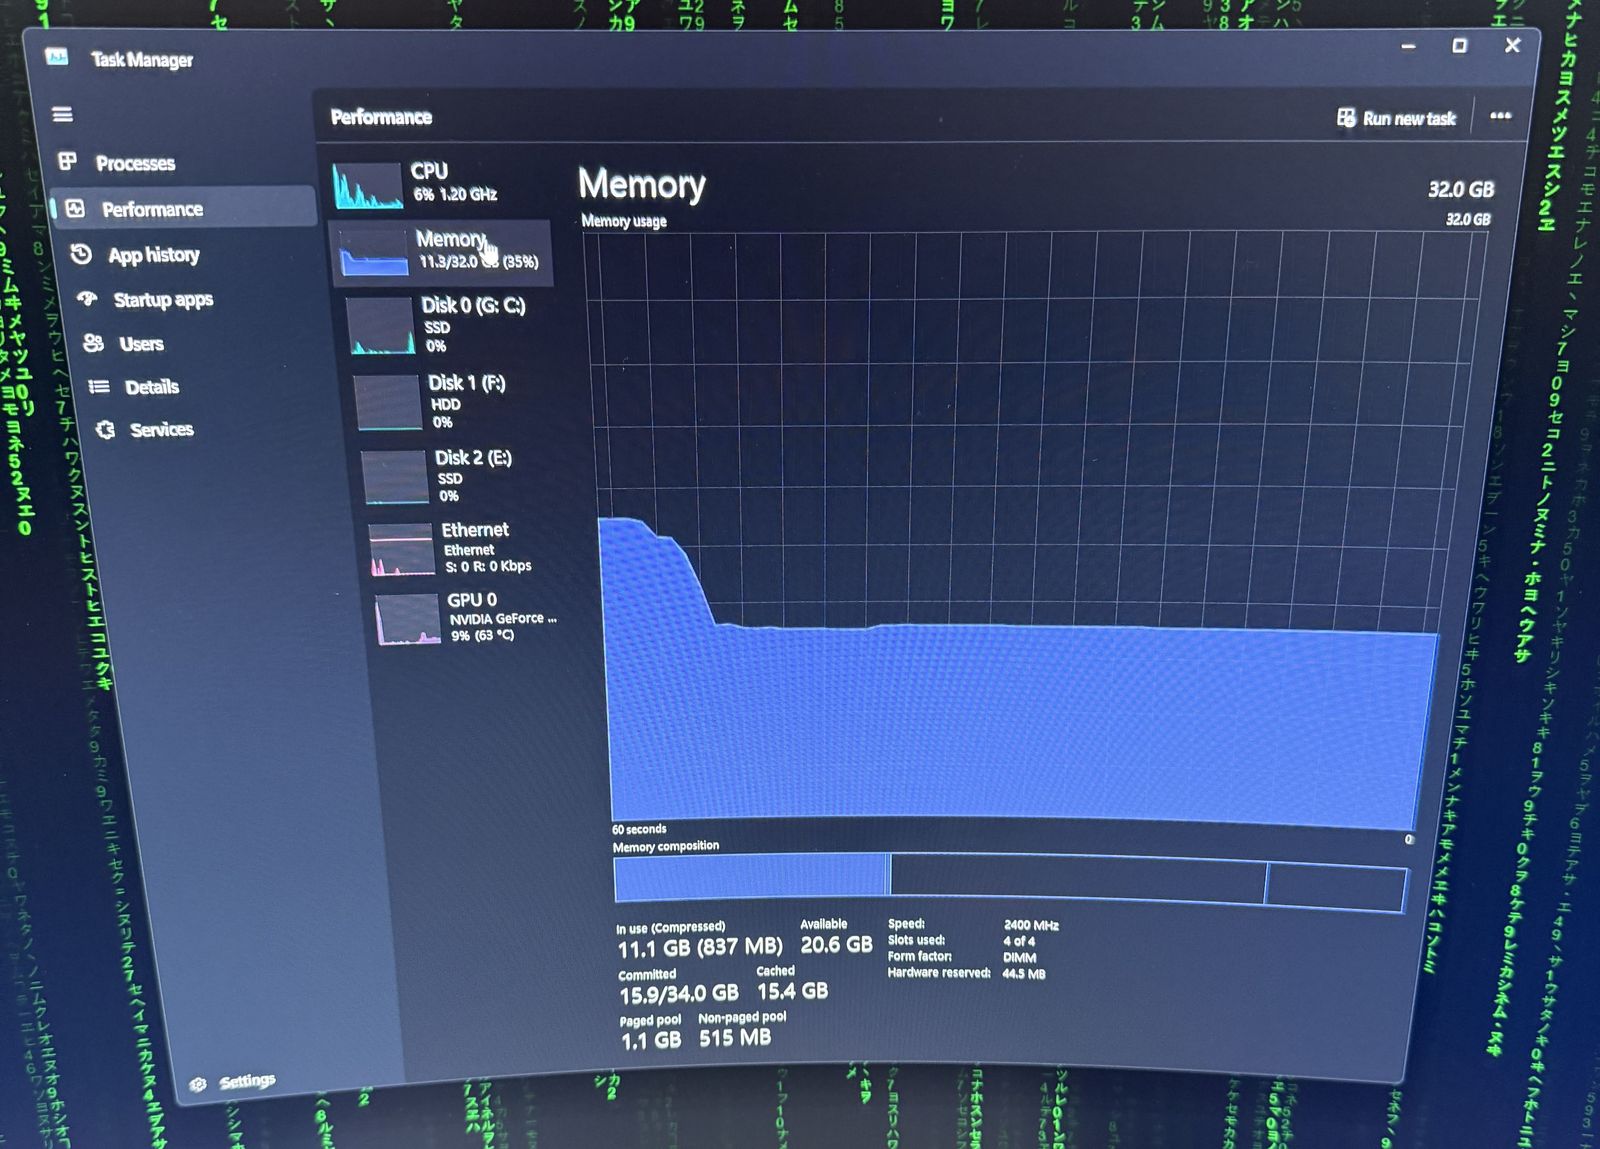Click the Hardware reserved 44.5 MB value
This screenshot has height=1149, width=1600.
[1024, 973]
